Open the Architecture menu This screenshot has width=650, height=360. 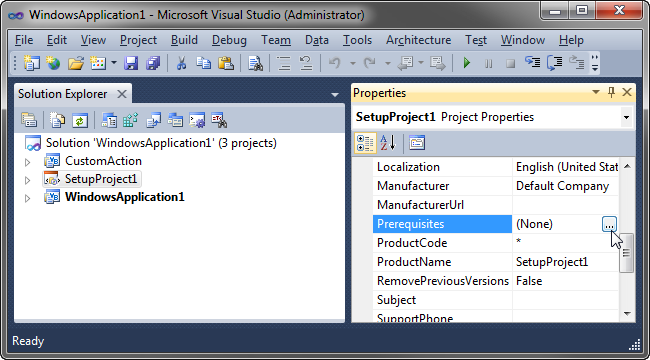click(418, 40)
